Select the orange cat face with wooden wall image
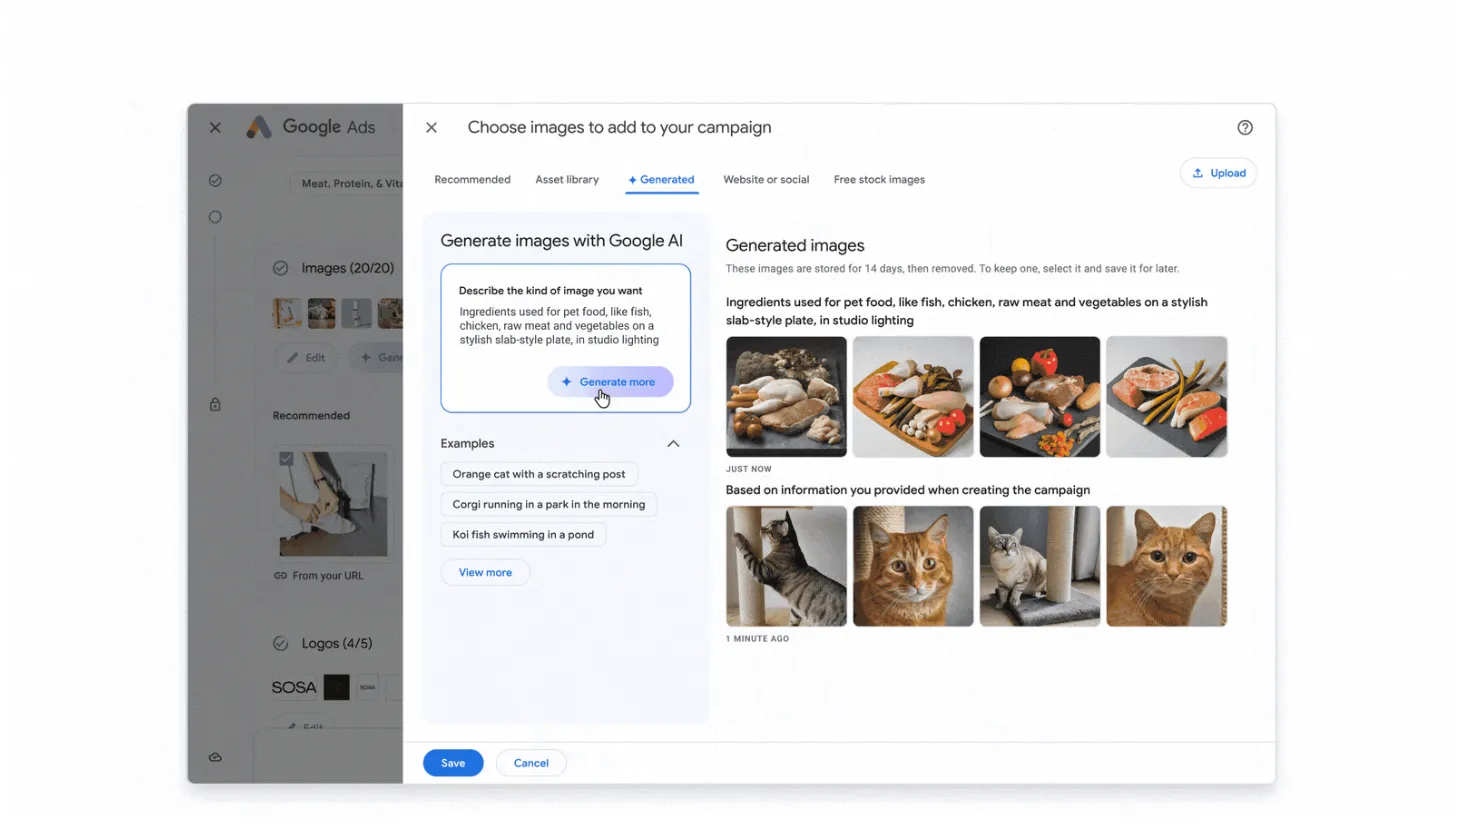This screenshot has height=824, width=1464. point(1167,566)
